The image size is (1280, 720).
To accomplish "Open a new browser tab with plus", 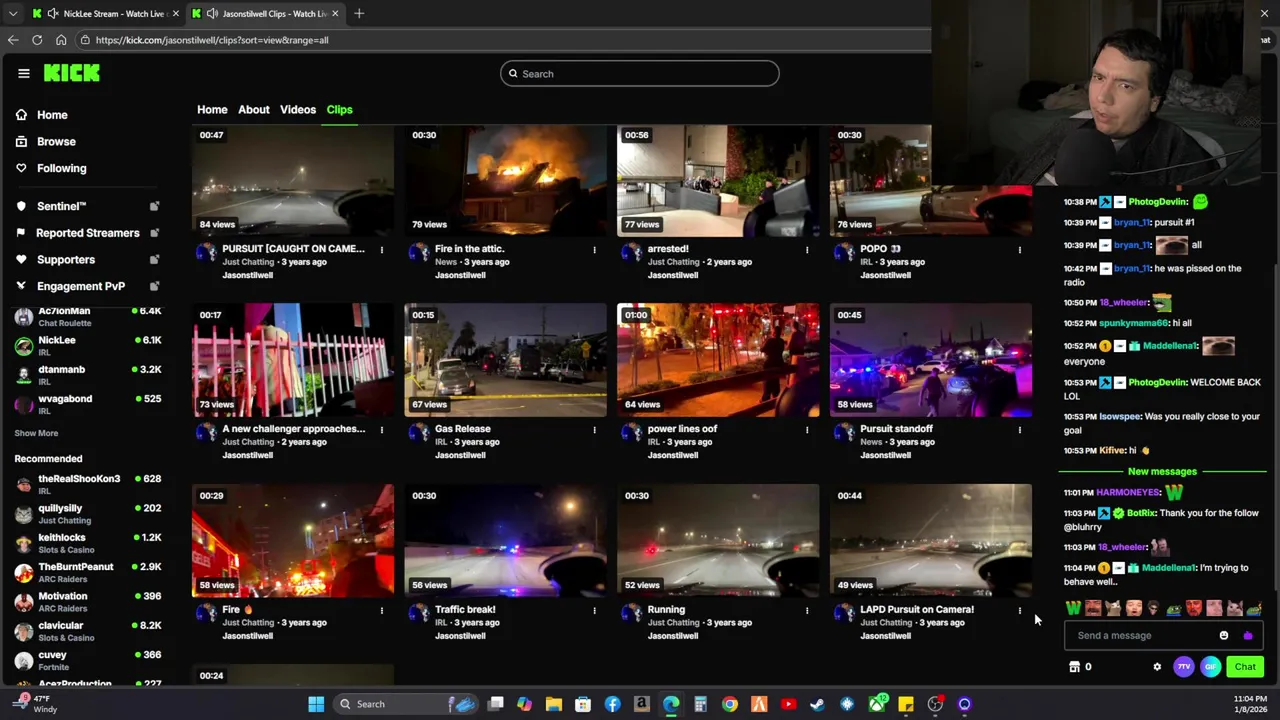I will (x=359, y=13).
